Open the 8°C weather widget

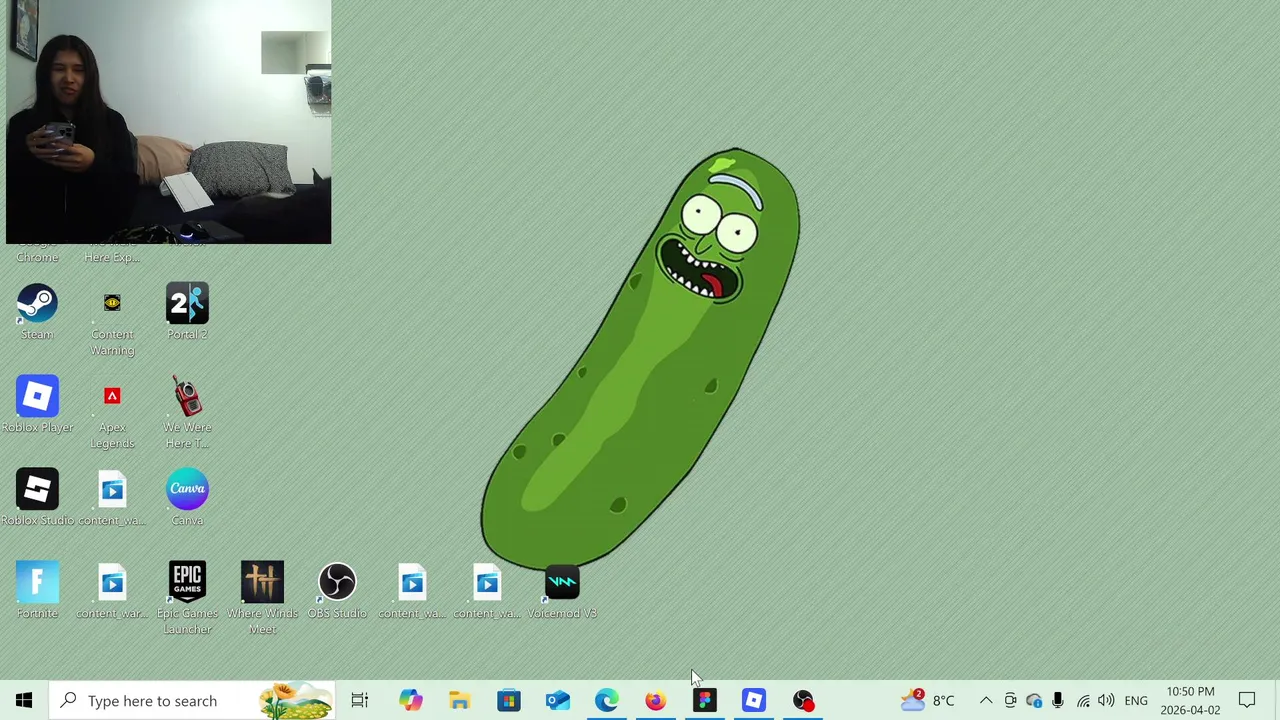(929, 701)
